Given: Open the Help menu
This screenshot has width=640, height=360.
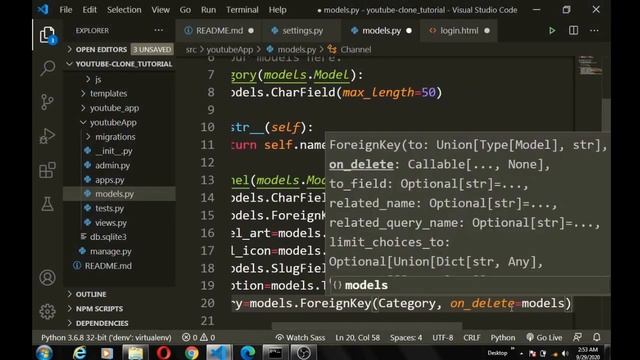Looking at the screenshot, I should [x=277, y=10].
